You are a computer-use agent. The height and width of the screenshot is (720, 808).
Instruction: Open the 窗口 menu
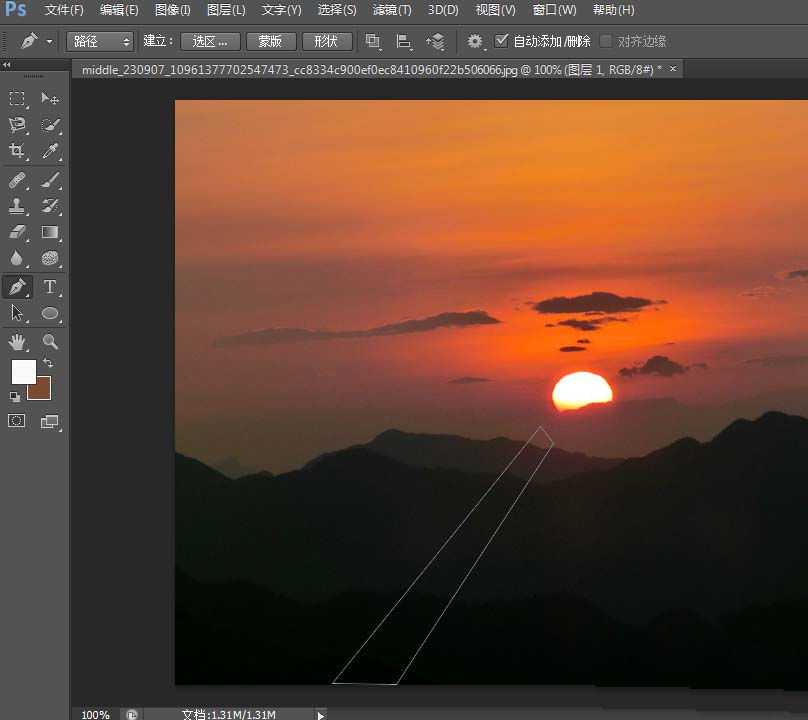pyautogui.click(x=553, y=10)
